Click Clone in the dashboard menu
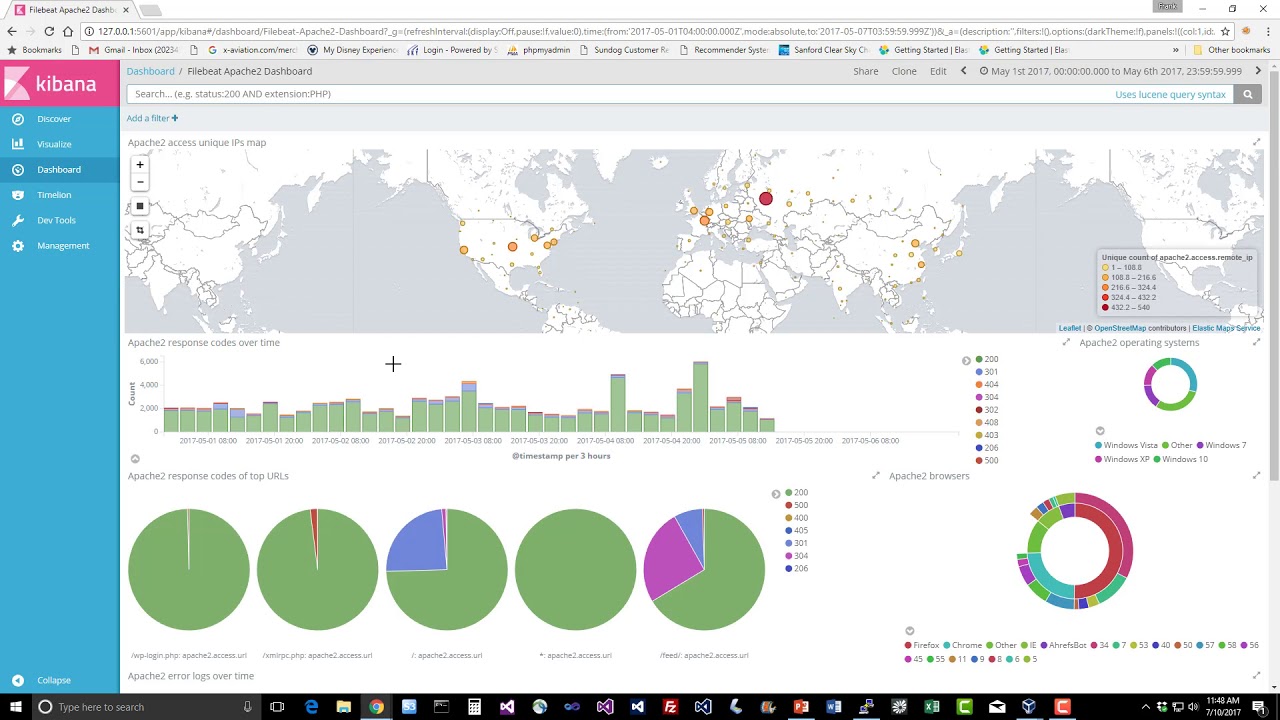The width and height of the screenshot is (1280, 720). [x=904, y=71]
